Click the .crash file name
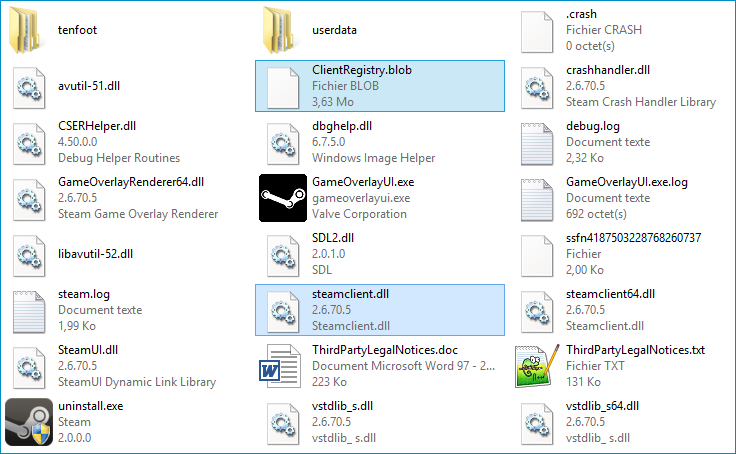Viewport: 736px width, 454px height. 581,14
